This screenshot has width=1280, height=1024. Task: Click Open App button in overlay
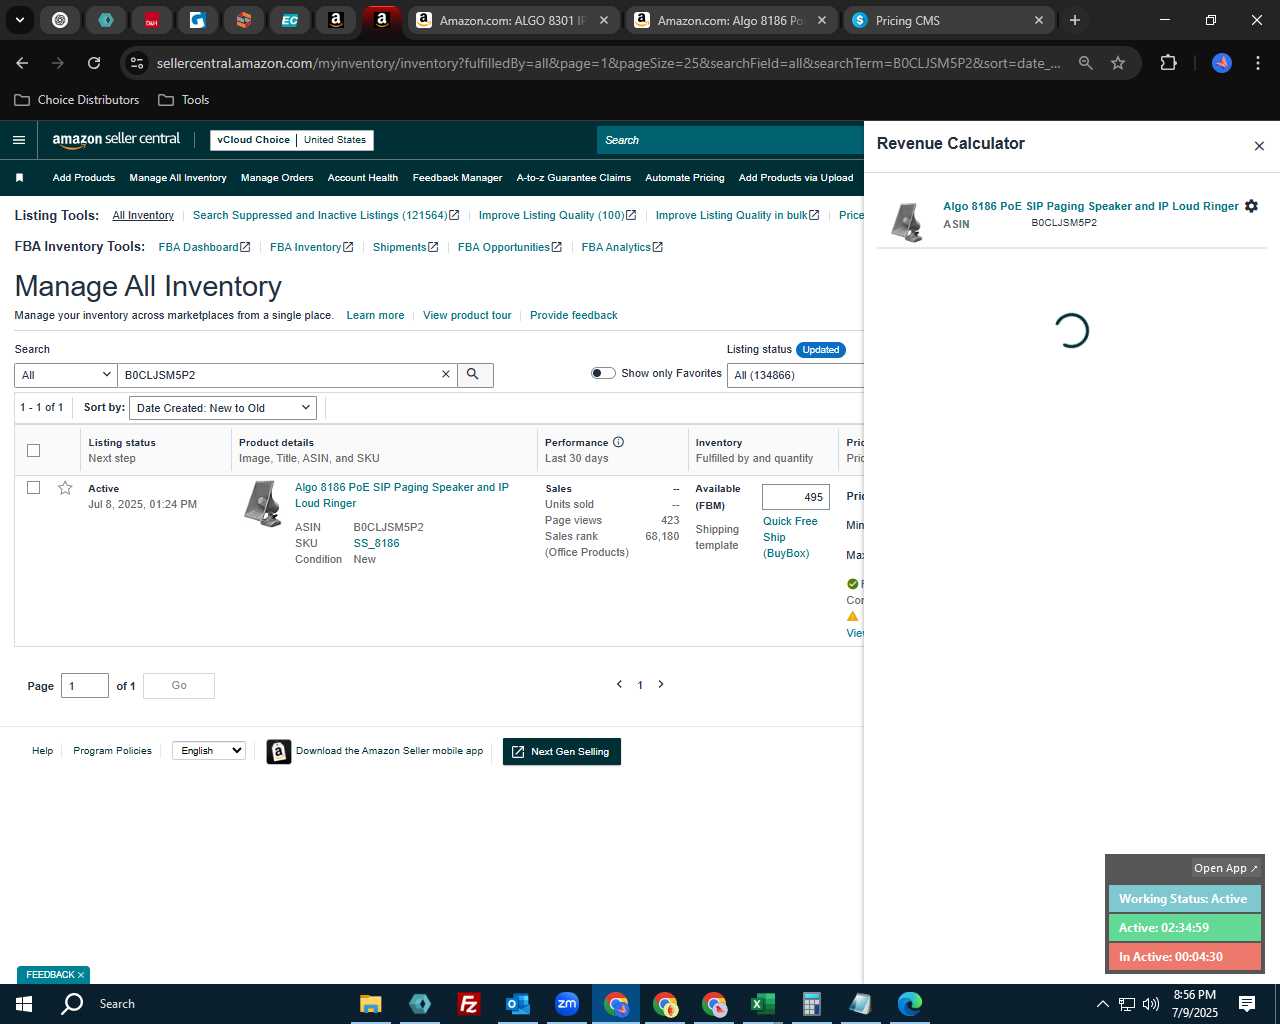pos(1226,868)
